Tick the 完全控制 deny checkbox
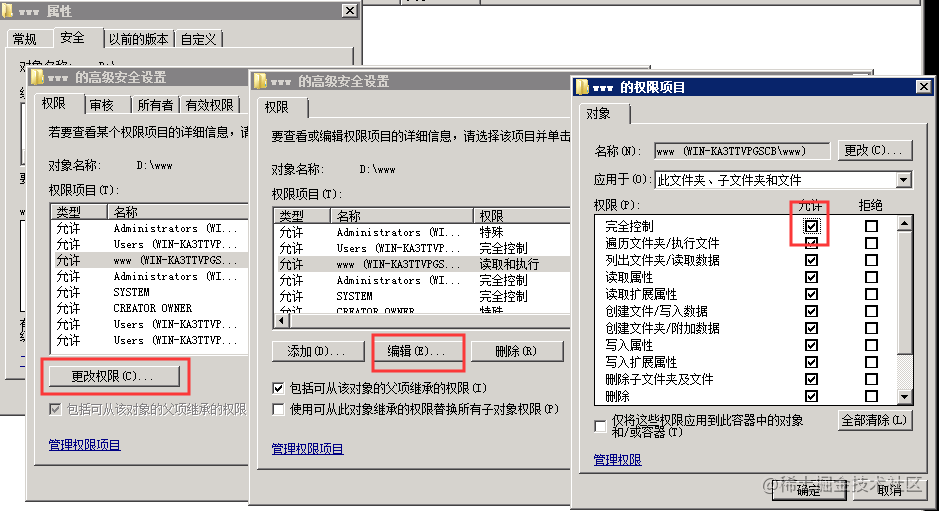The height and width of the screenshot is (511, 939). (x=871, y=227)
